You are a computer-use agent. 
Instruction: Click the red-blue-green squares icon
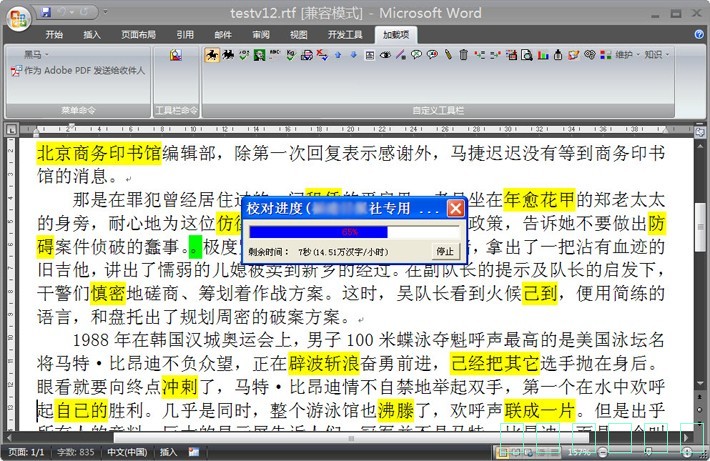click(x=605, y=55)
